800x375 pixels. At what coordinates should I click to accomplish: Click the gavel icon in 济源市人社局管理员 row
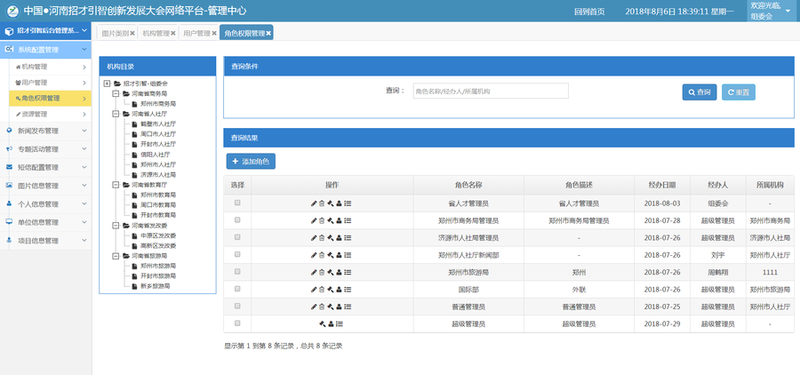tap(331, 238)
